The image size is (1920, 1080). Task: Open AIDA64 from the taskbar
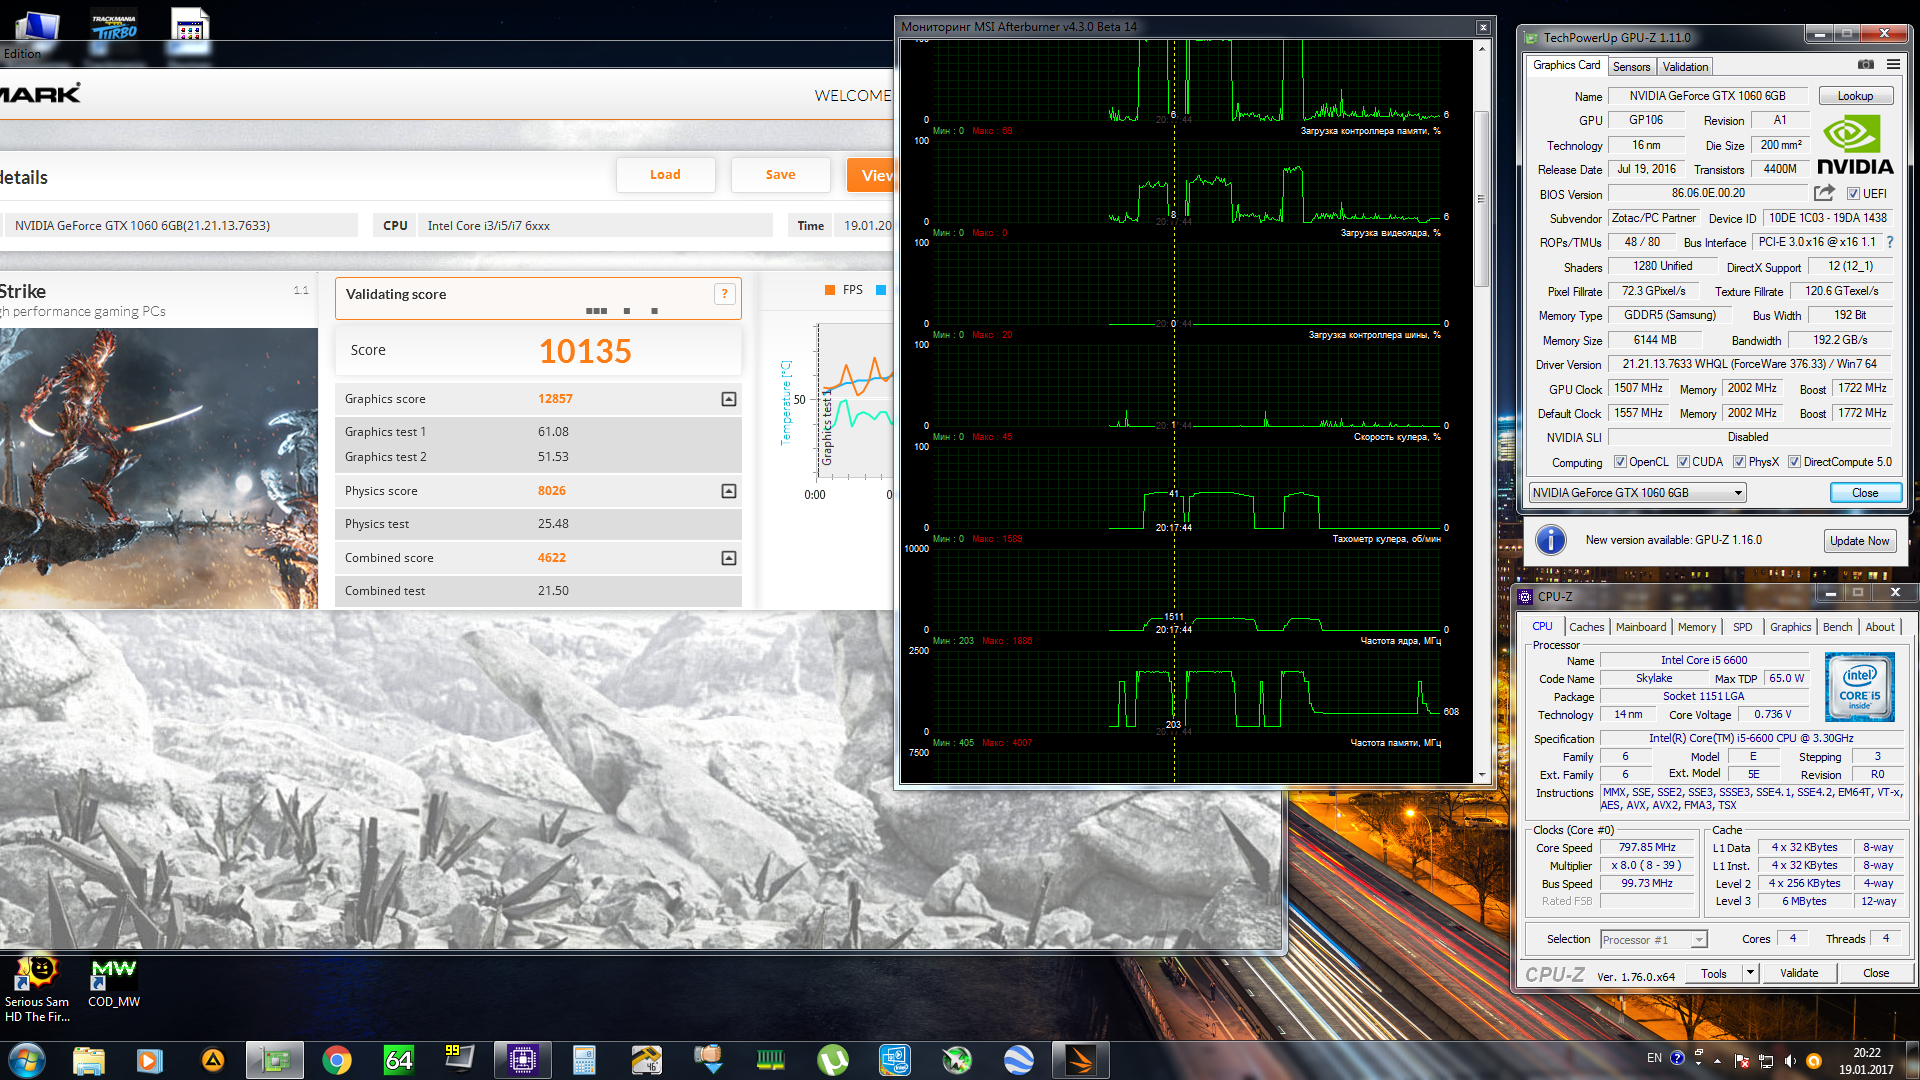tap(399, 1060)
